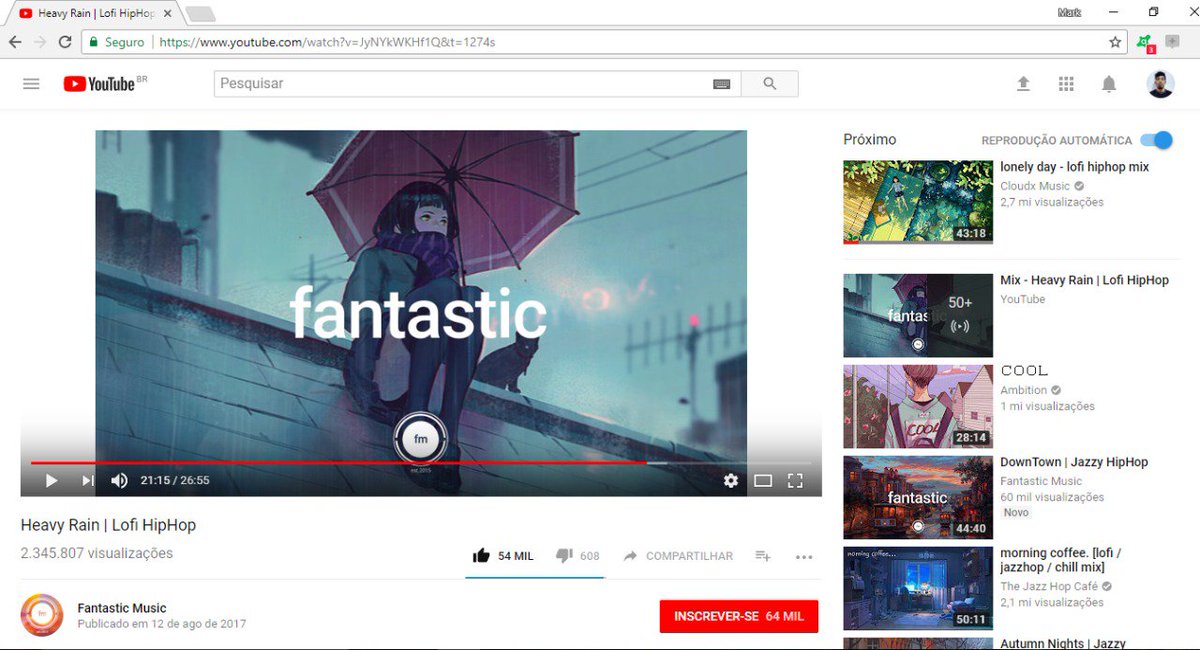Play the video

tap(51, 481)
